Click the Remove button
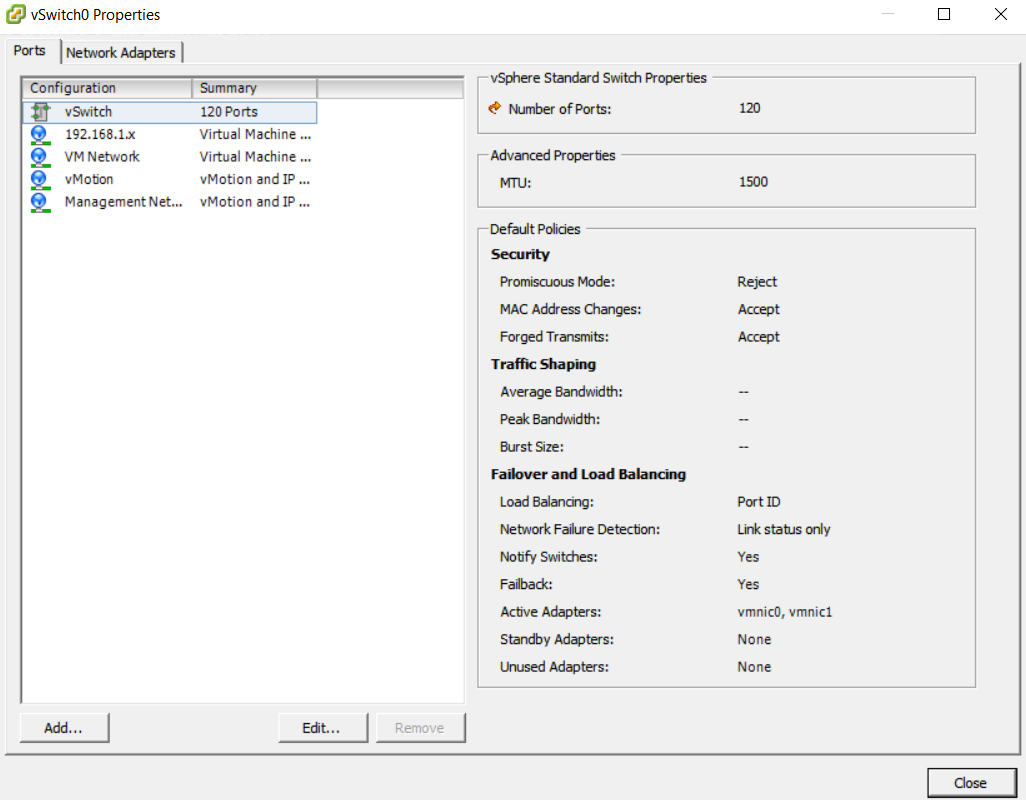The height and width of the screenshot is (800, 1026). pos(420,728)
